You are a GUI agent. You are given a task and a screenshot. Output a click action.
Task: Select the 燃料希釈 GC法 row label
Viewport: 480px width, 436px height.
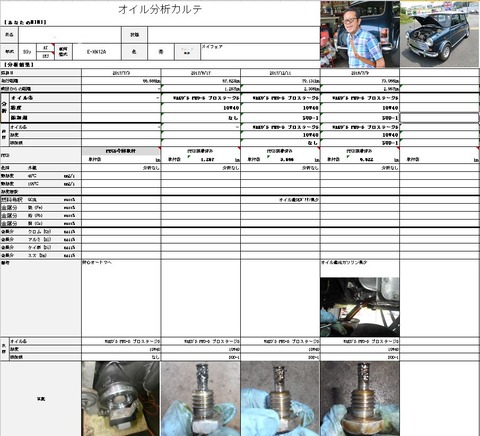(40, 200)
